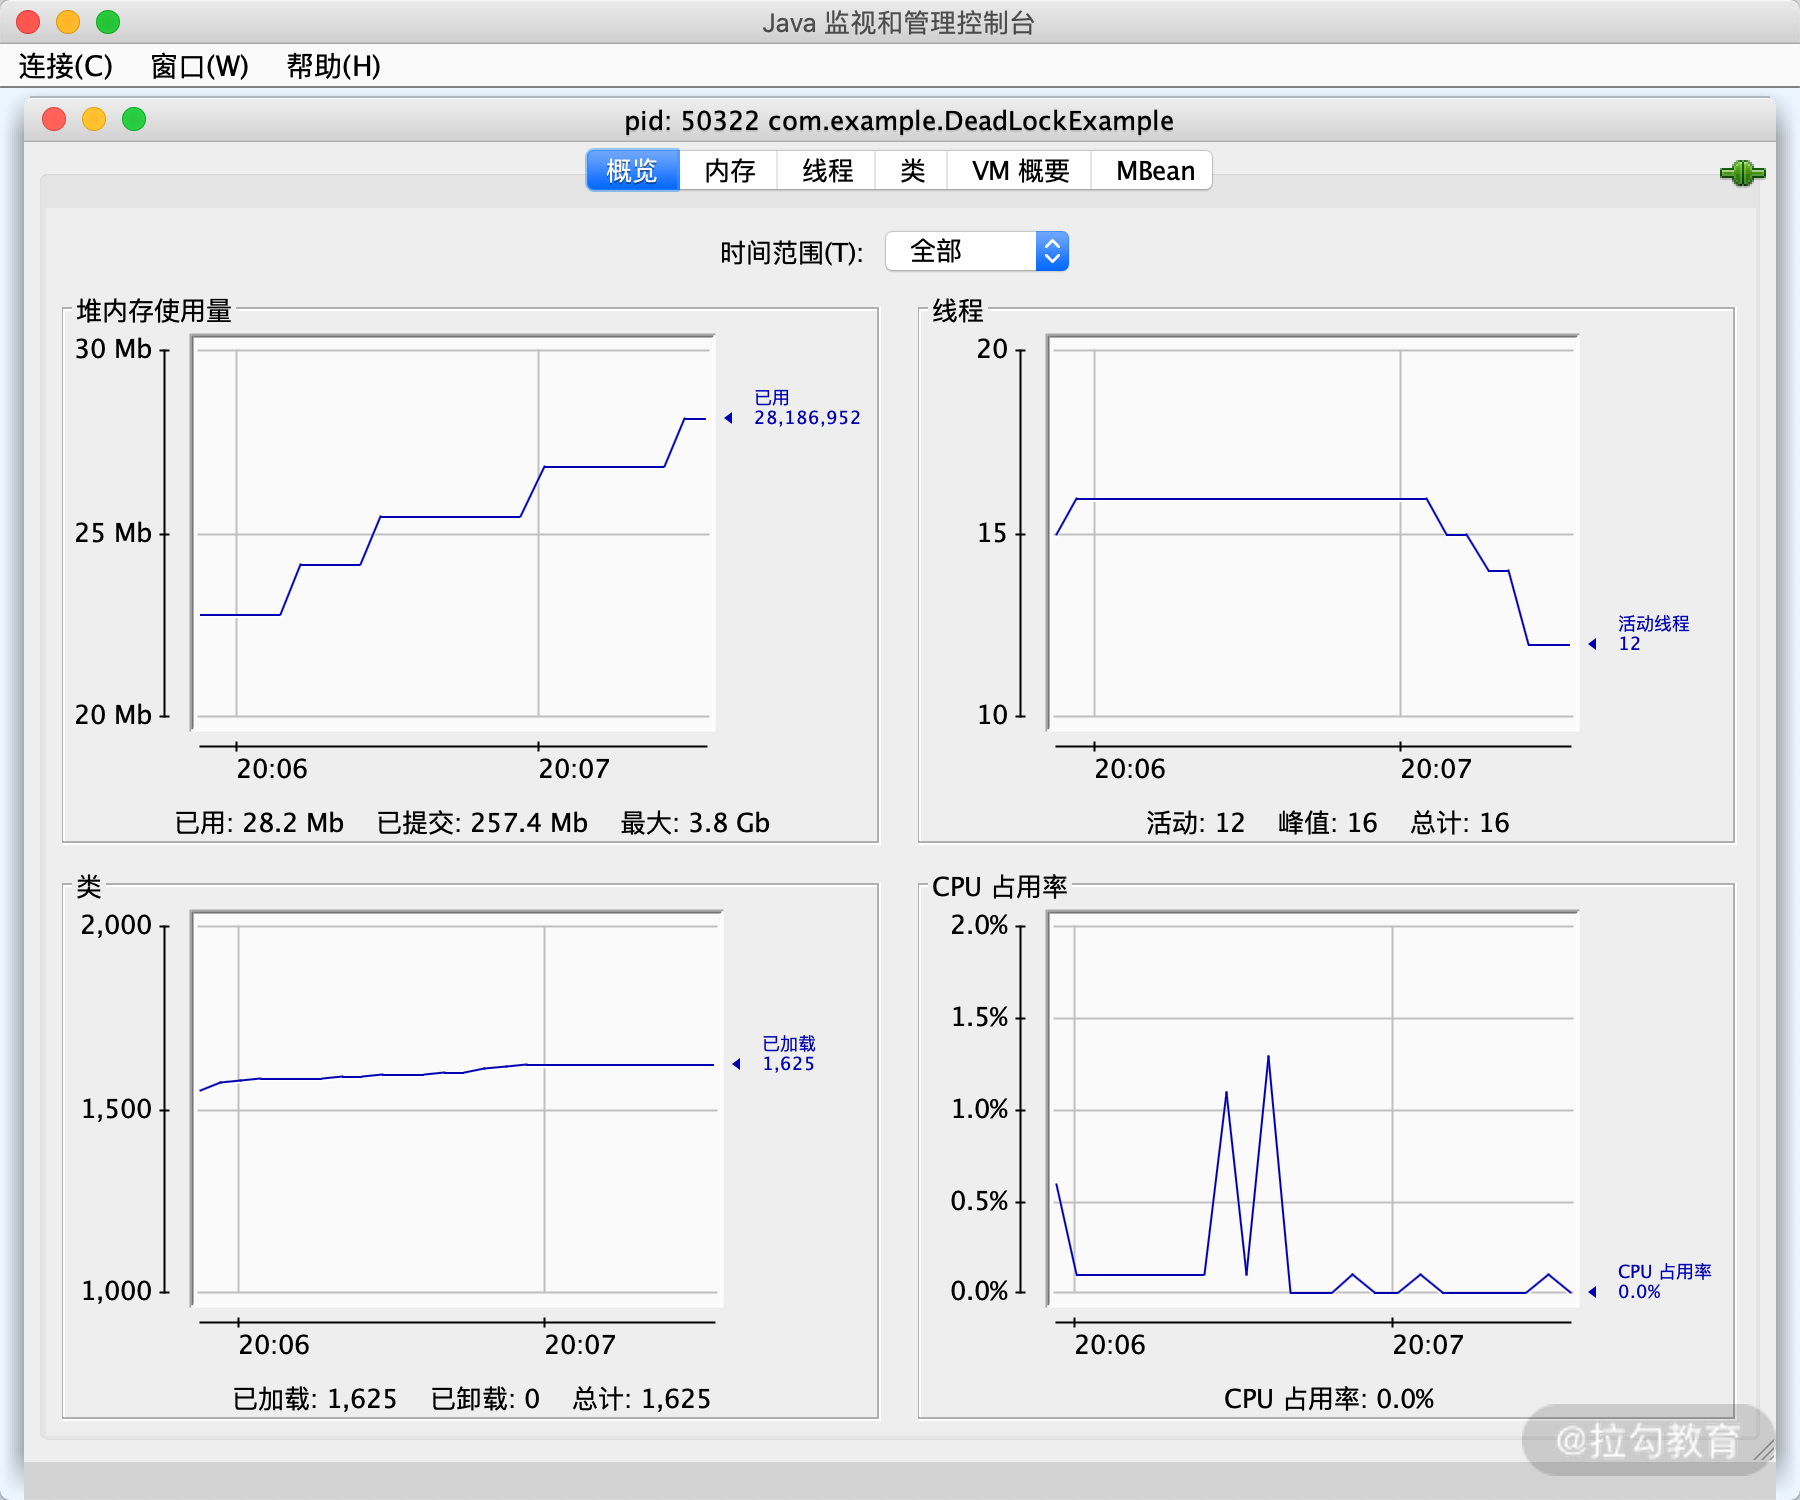Switch to the 概览 tab
Screen dimensions: 1800x1500
click(632, 171)
